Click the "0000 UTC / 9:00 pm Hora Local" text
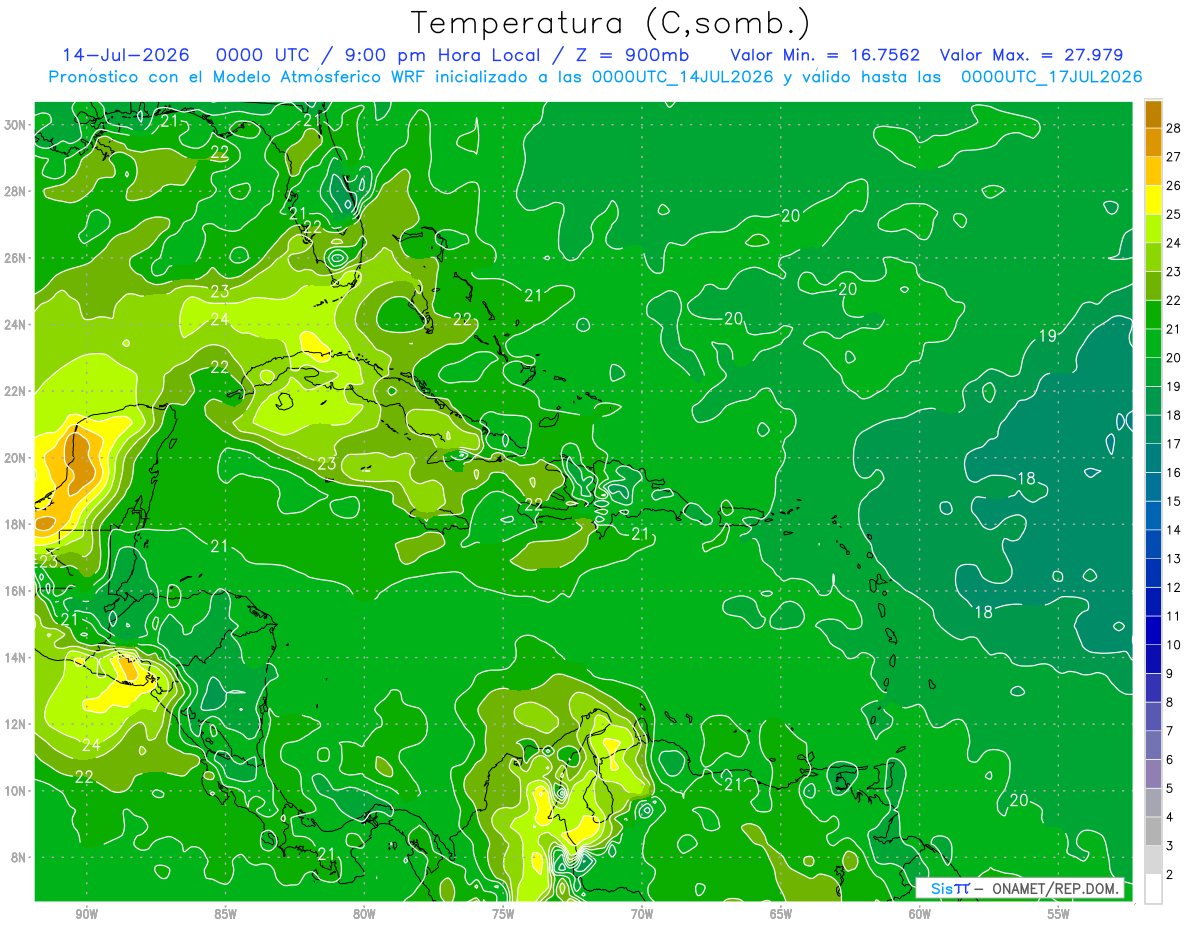Screen dimensions: 1200x927 (x=377, y=55)
